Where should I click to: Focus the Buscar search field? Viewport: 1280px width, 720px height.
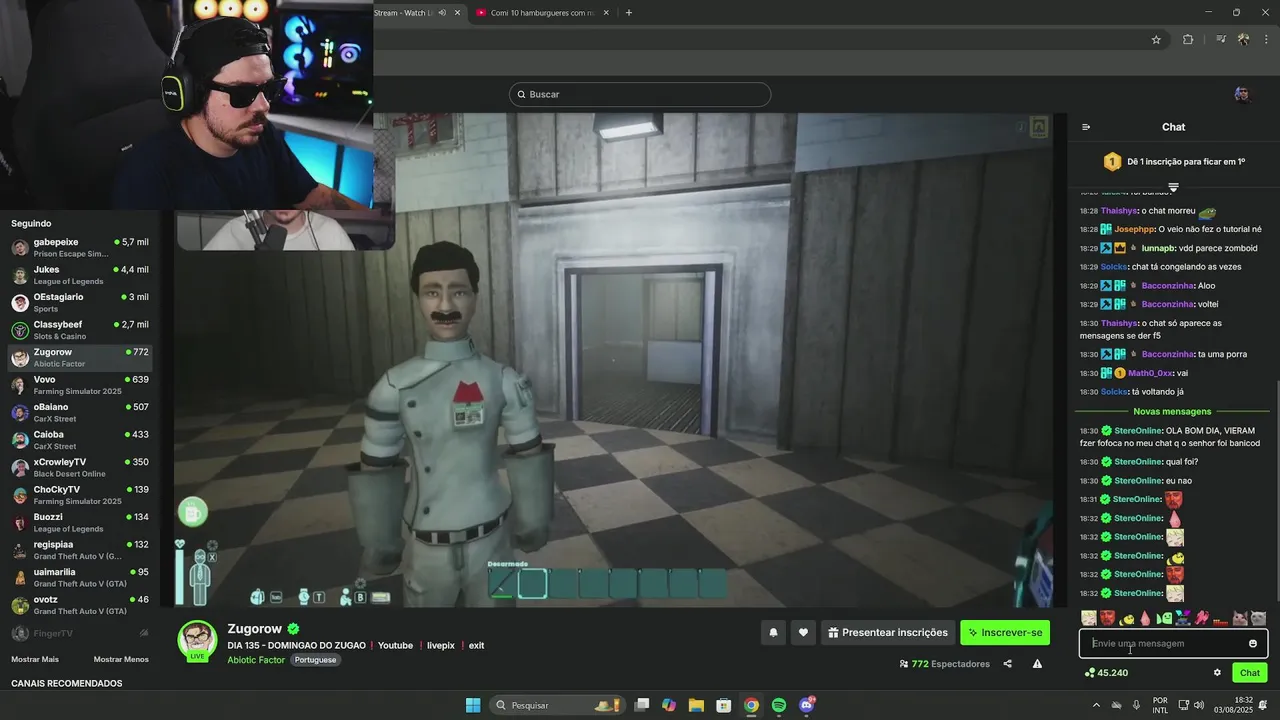click(640, 94)
